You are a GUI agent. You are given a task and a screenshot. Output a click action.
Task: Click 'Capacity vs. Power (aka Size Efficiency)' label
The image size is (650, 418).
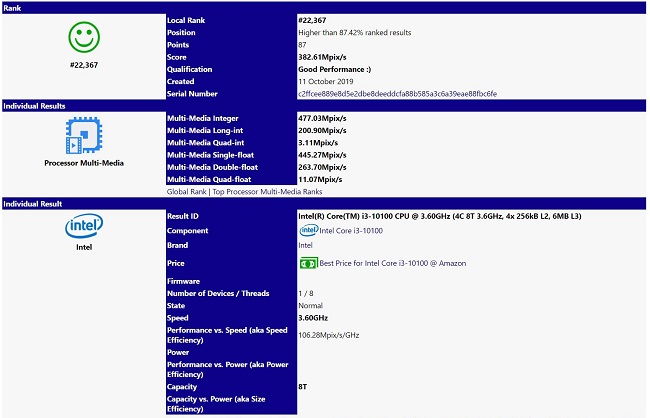tap(216, 404)
